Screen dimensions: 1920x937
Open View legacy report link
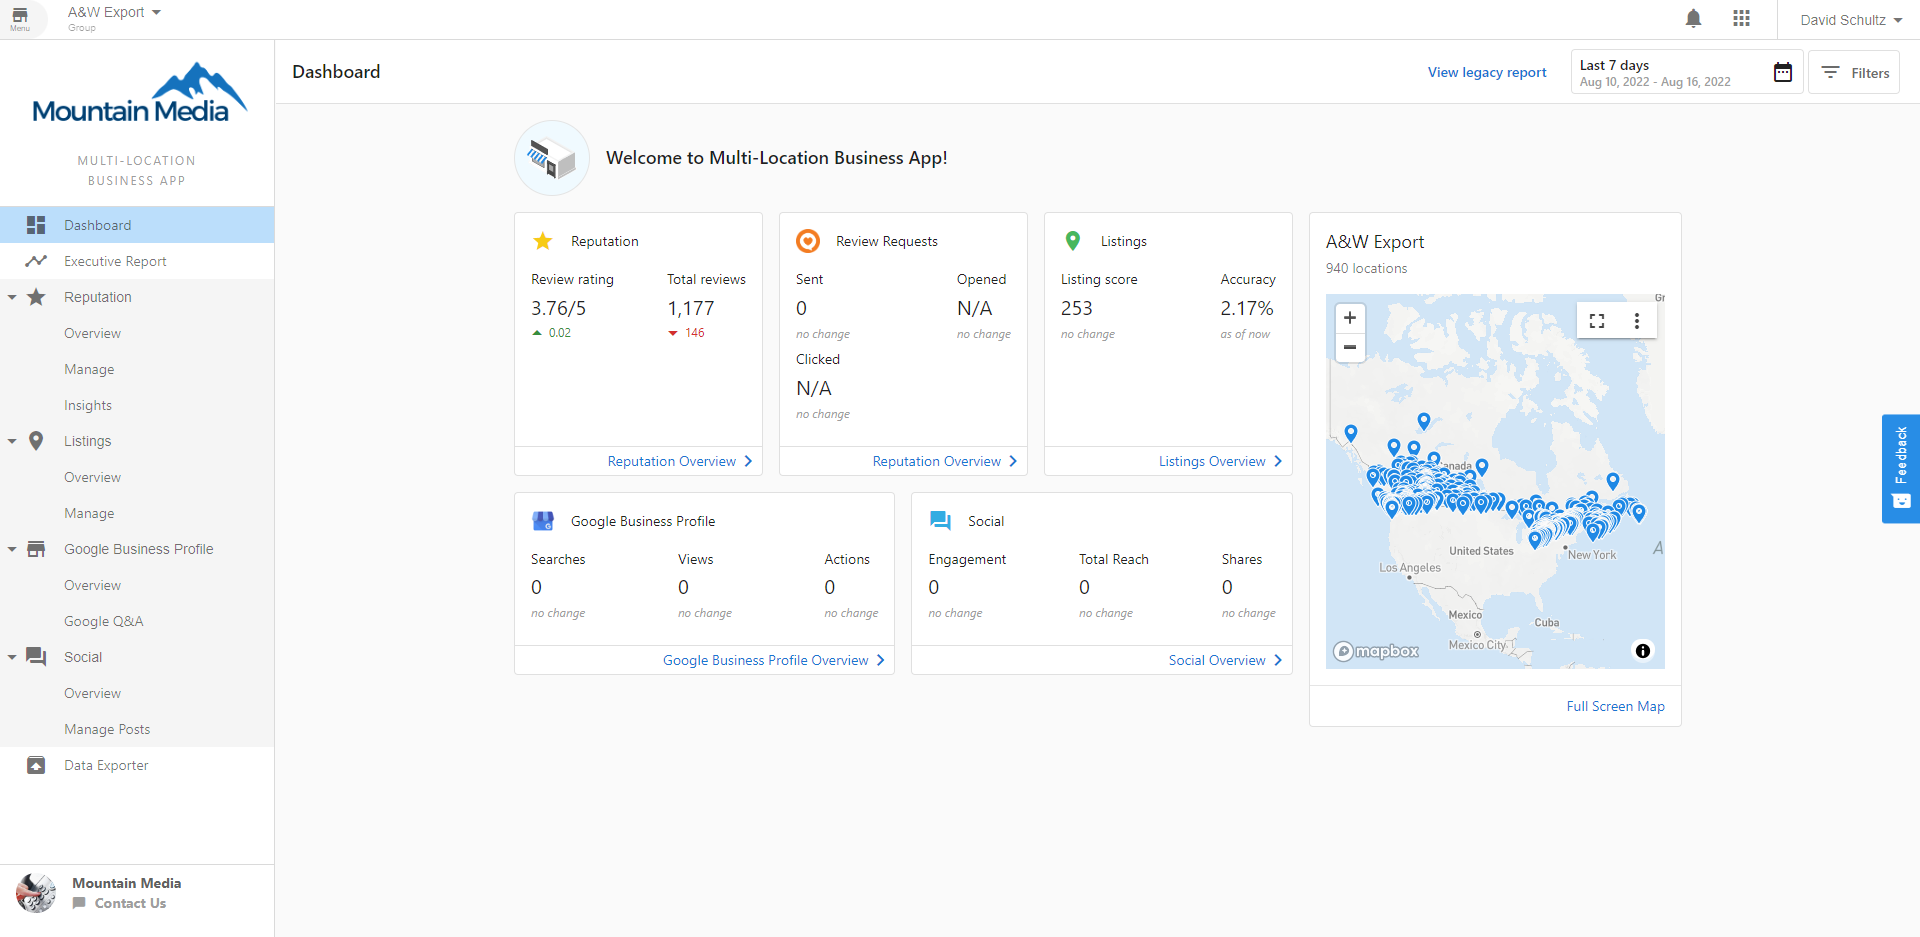[x=1487, y=72]
